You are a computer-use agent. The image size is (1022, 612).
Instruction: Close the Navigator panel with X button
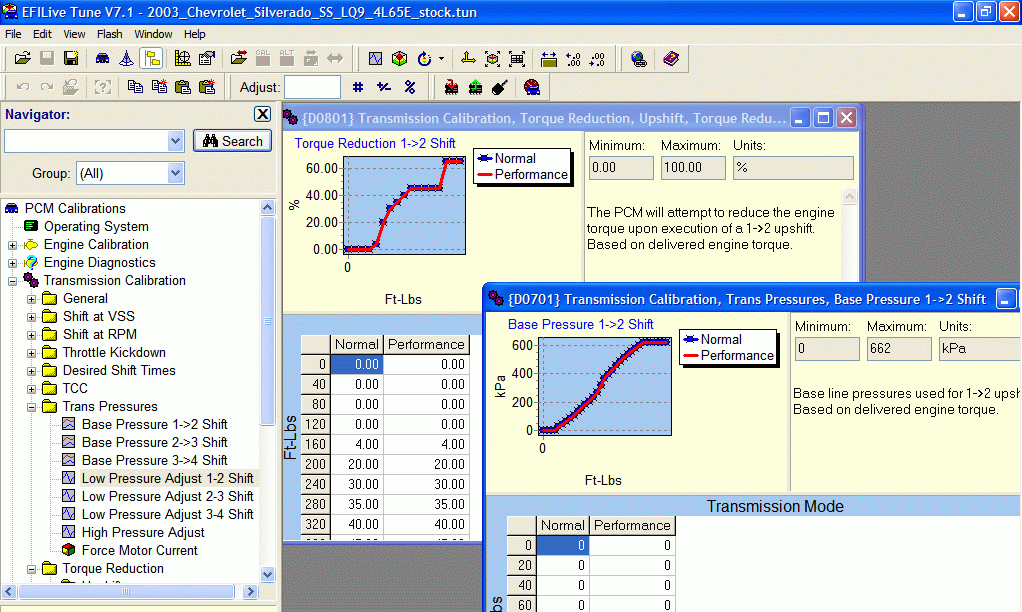pyautogui.click(x=262, y=114)
